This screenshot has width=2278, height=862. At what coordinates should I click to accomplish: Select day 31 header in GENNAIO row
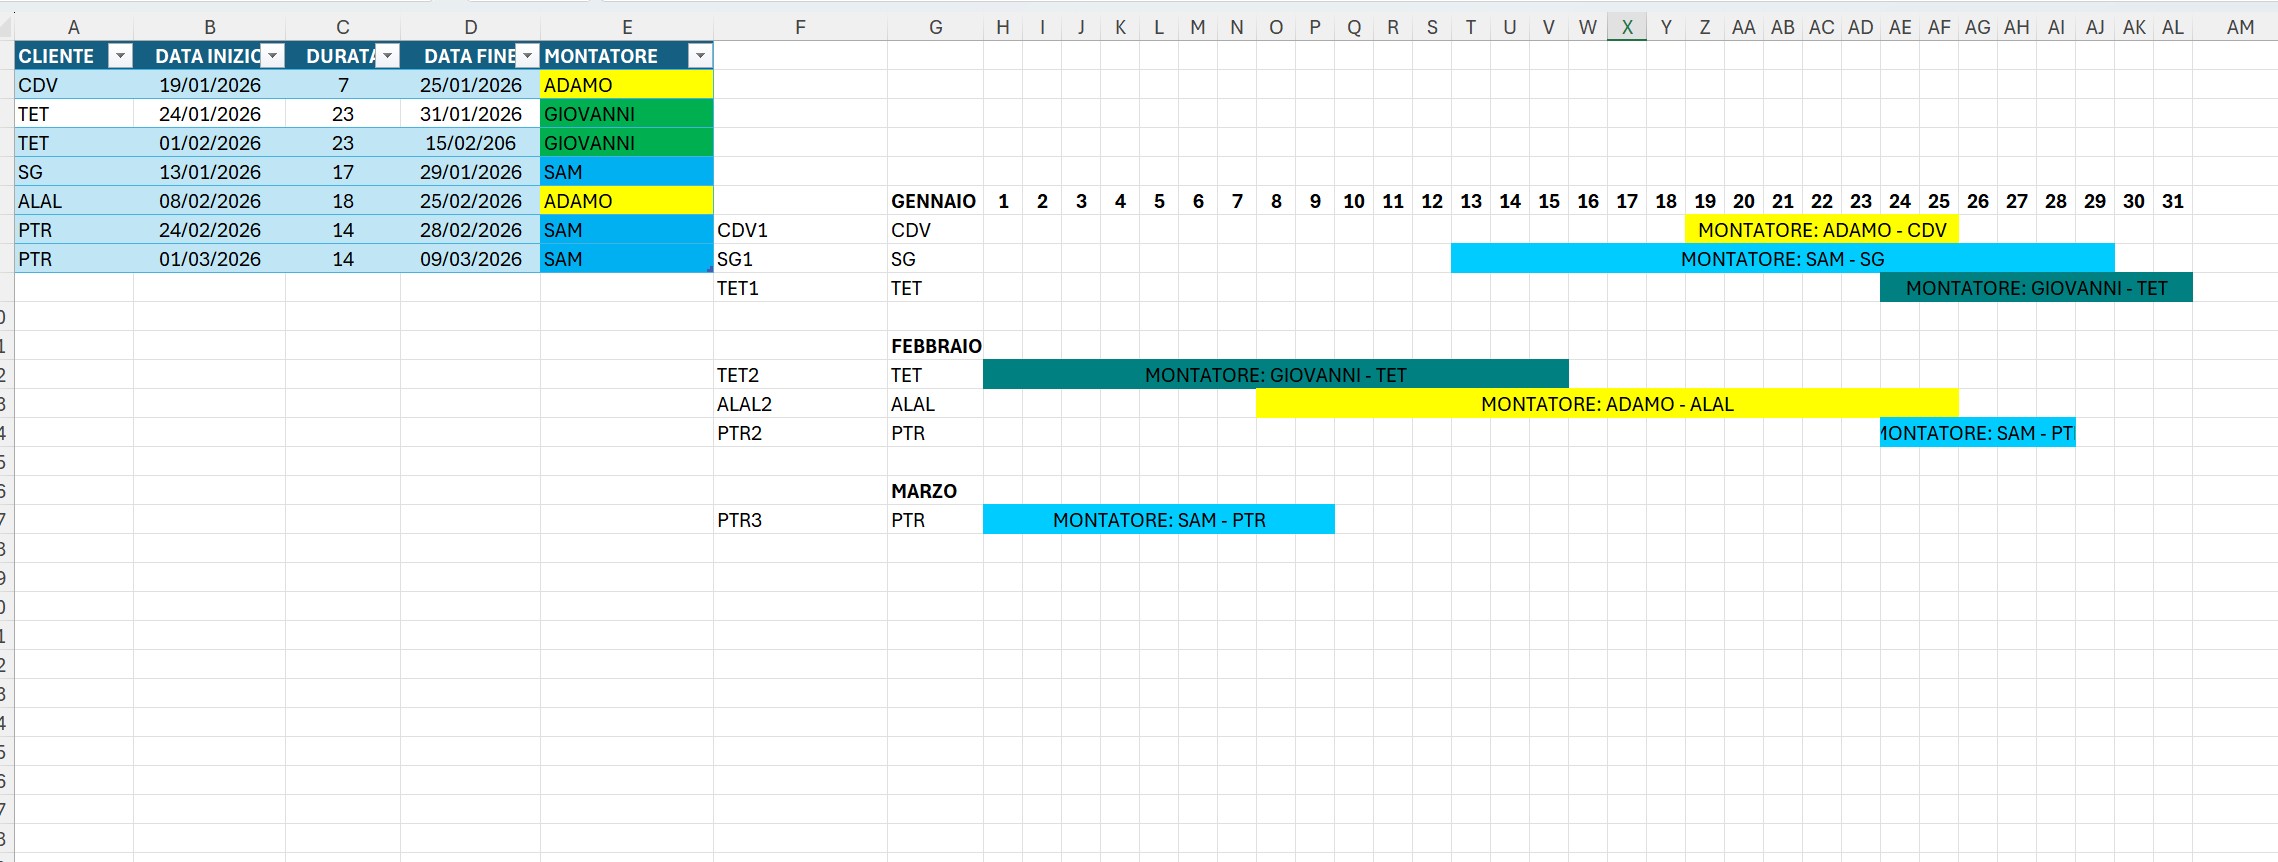(x=2173, y=201)
